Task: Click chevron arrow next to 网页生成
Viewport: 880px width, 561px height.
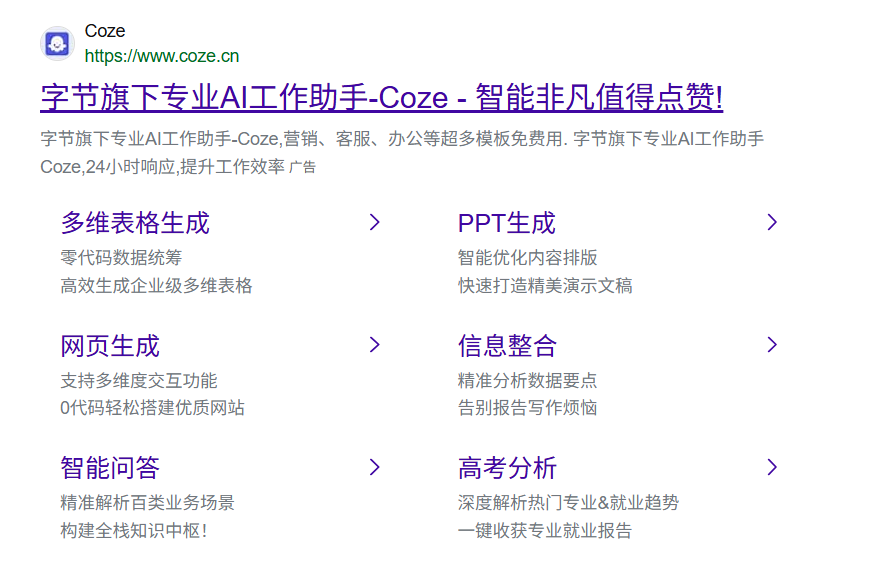Action: [x=375, y=344]
